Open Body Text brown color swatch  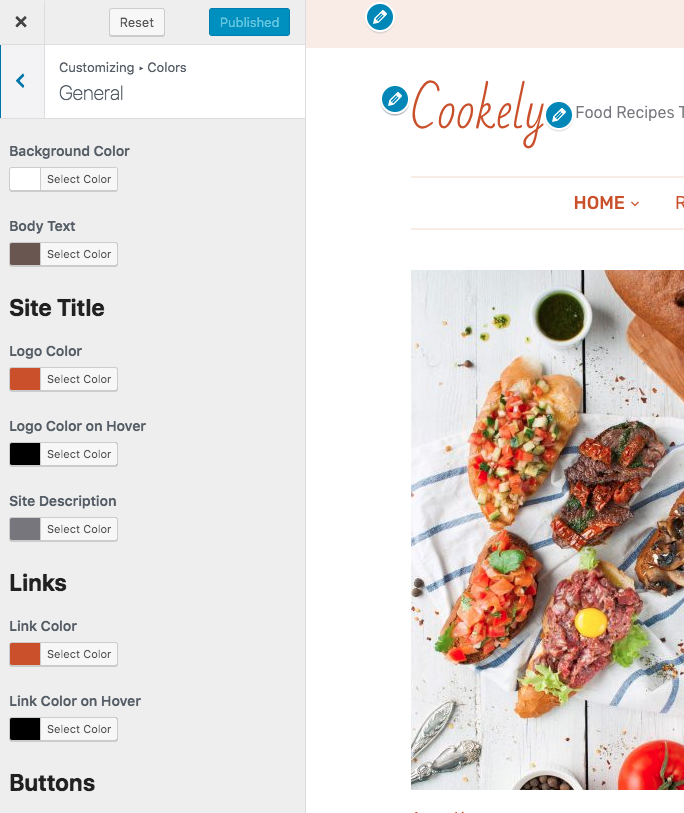tap(25, 255)
